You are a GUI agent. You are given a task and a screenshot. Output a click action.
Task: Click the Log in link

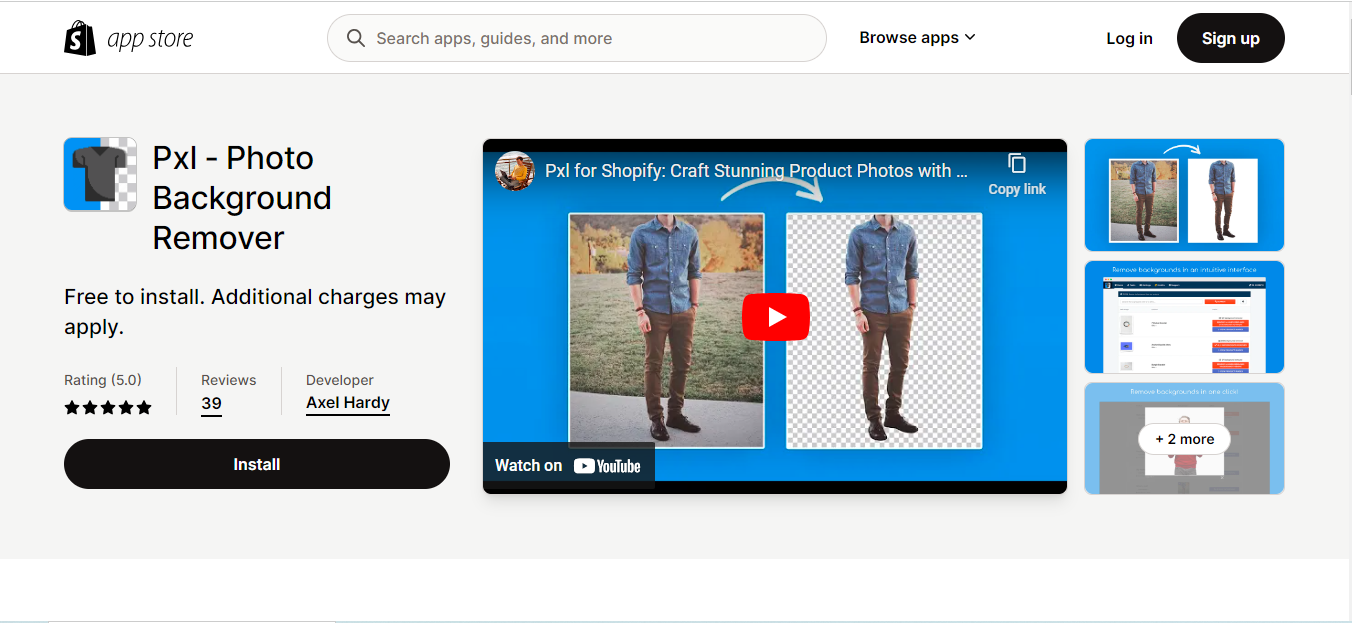pos(1129,38)
